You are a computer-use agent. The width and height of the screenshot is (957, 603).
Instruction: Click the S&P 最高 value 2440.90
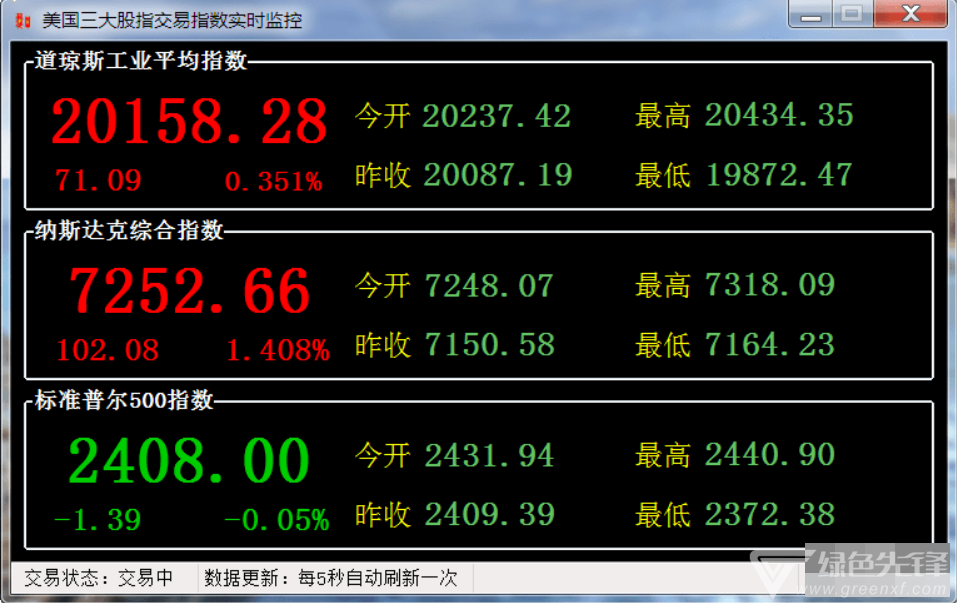[770, 454]
